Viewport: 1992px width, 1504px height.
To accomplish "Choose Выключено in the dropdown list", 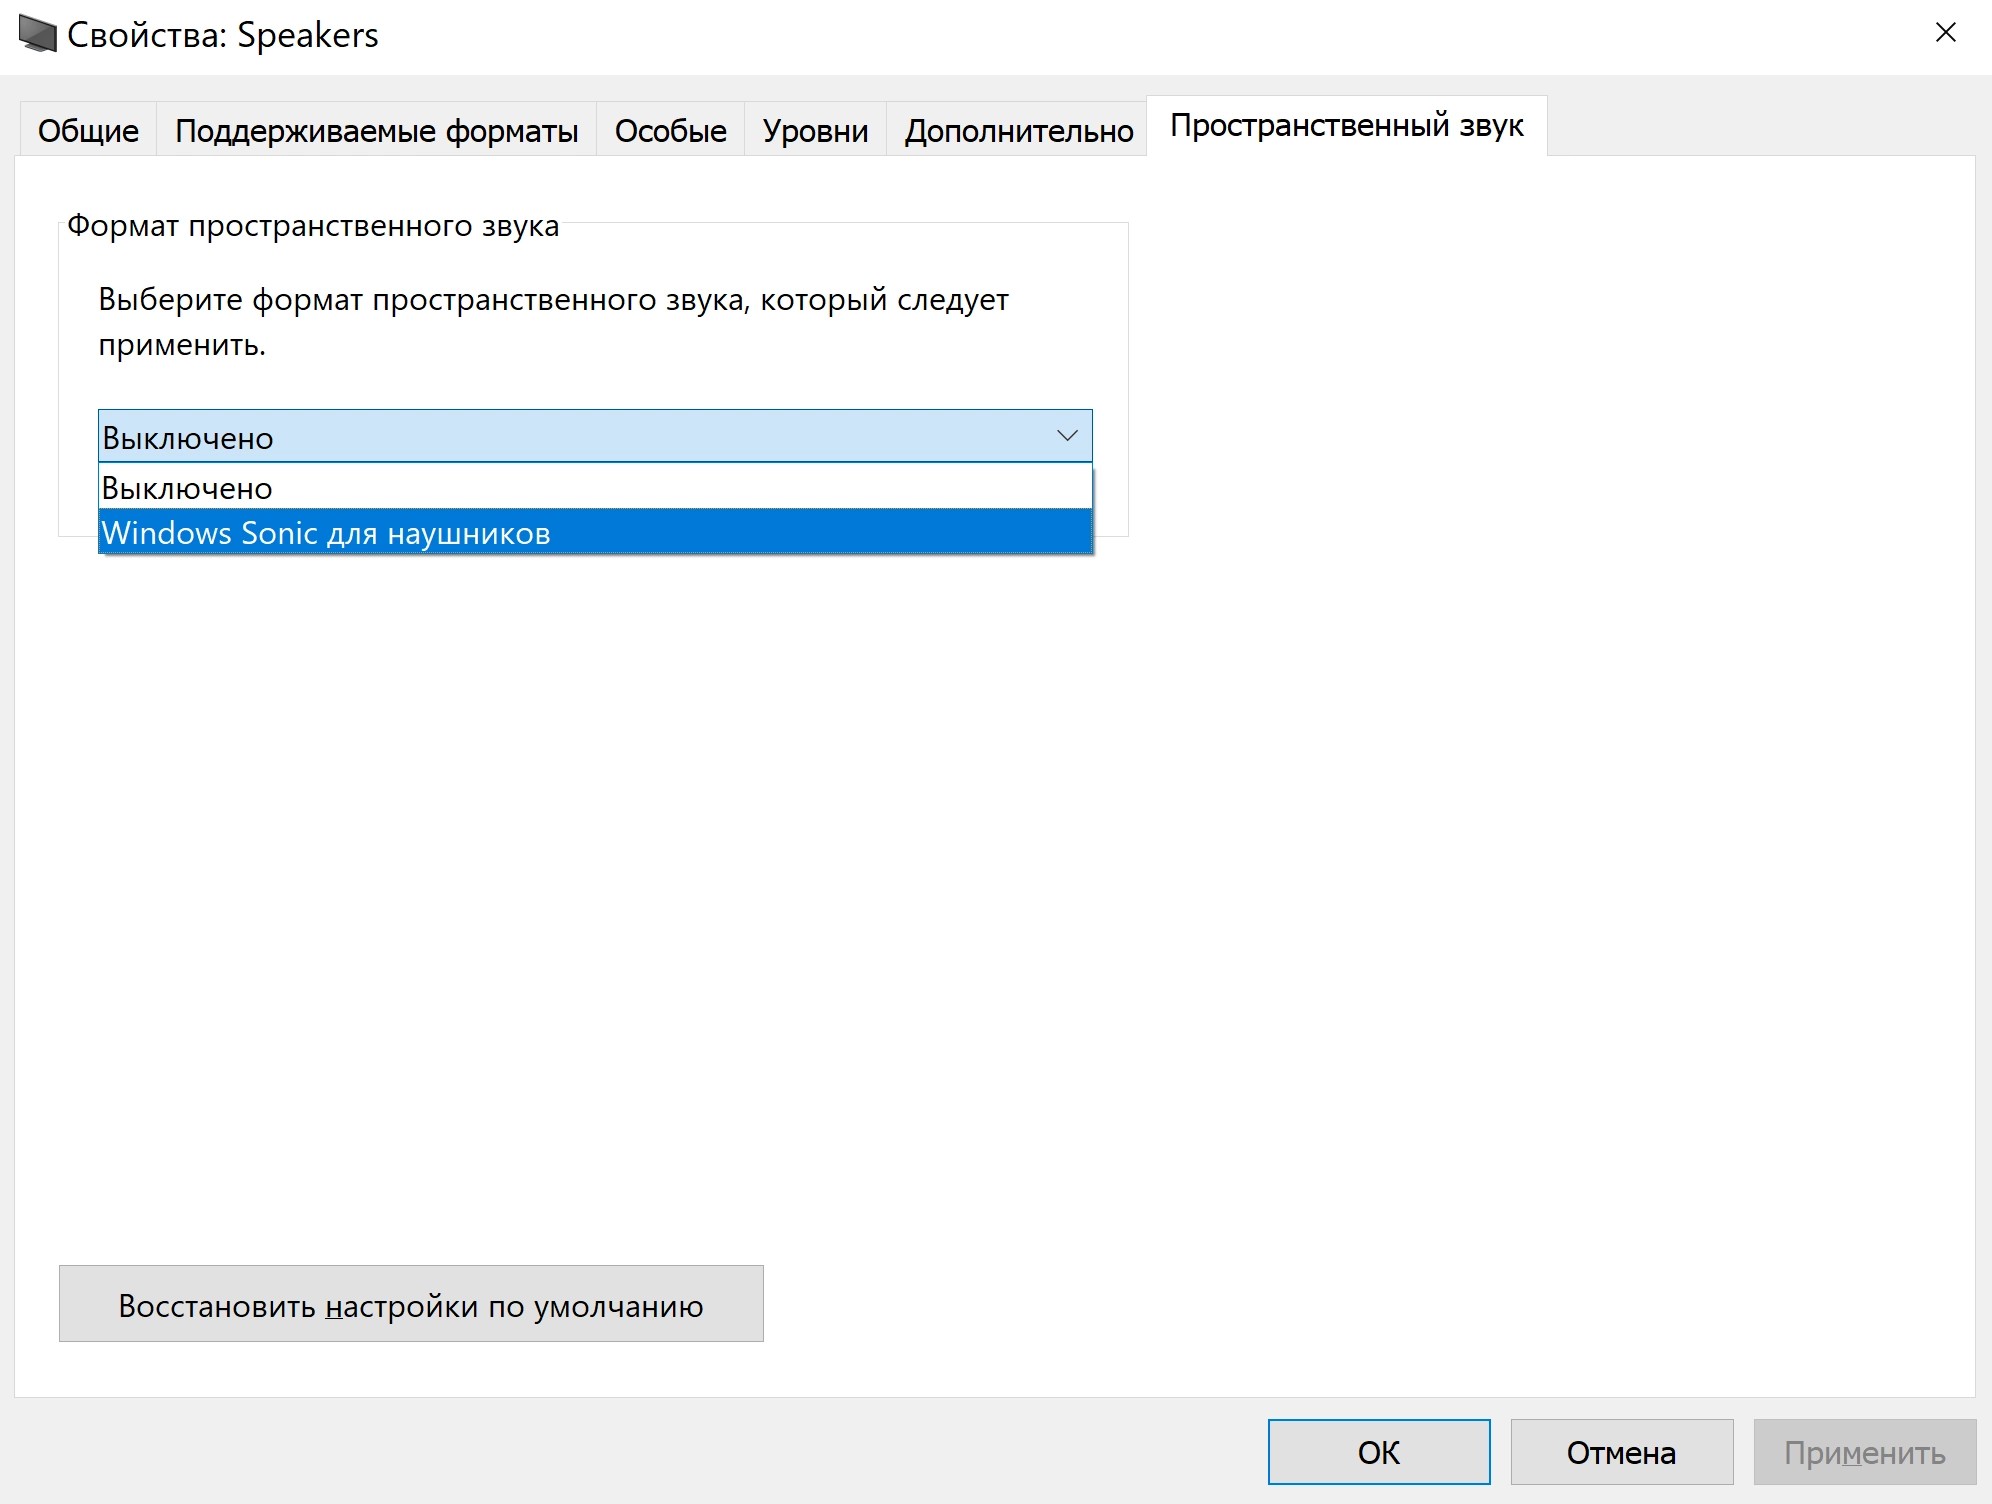I will (x=595, y=487).
